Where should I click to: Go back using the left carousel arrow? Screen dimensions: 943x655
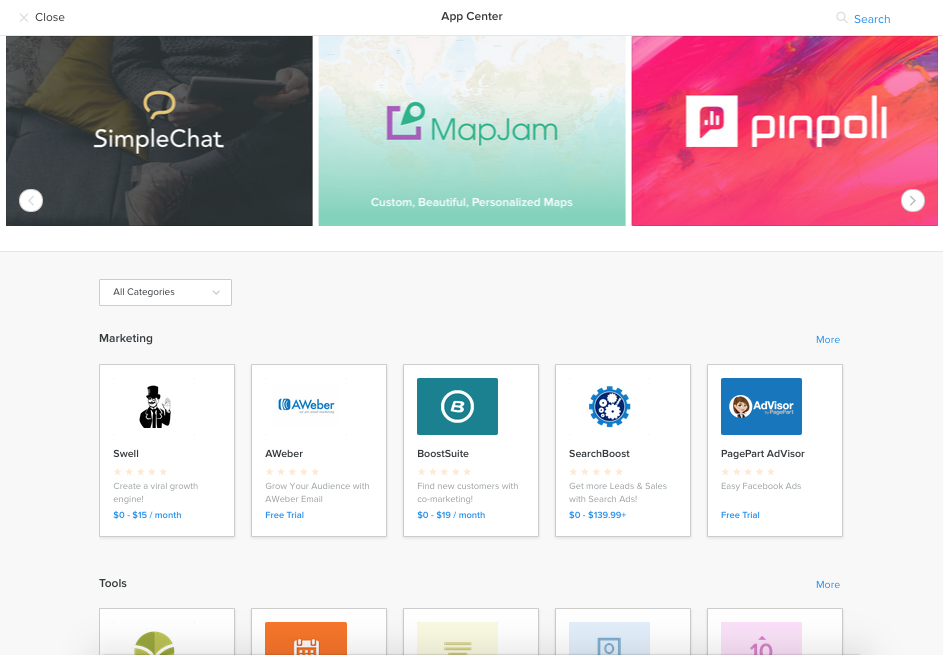31,200
